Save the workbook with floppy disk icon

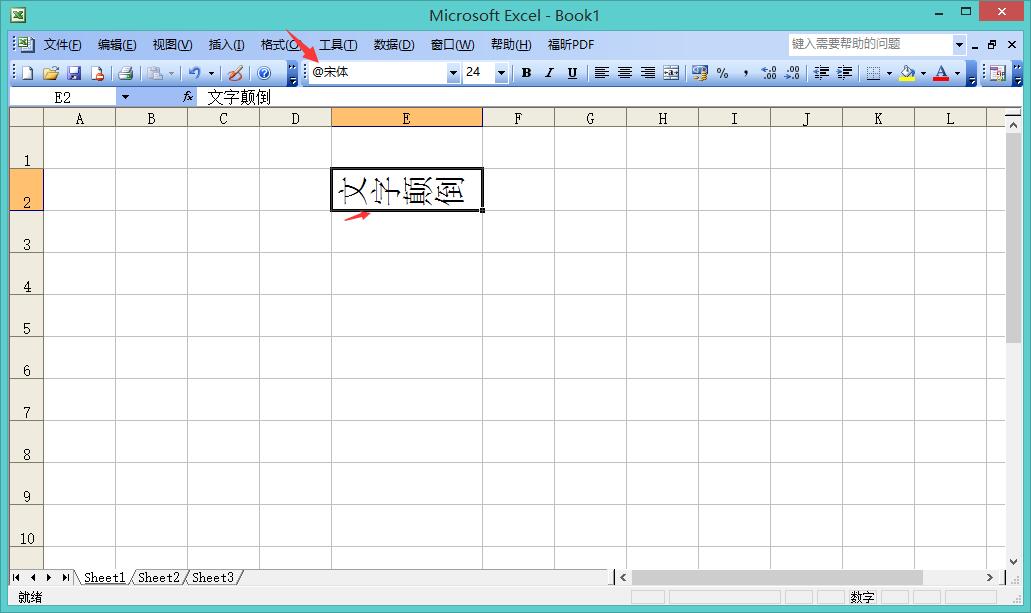(74, 73)
